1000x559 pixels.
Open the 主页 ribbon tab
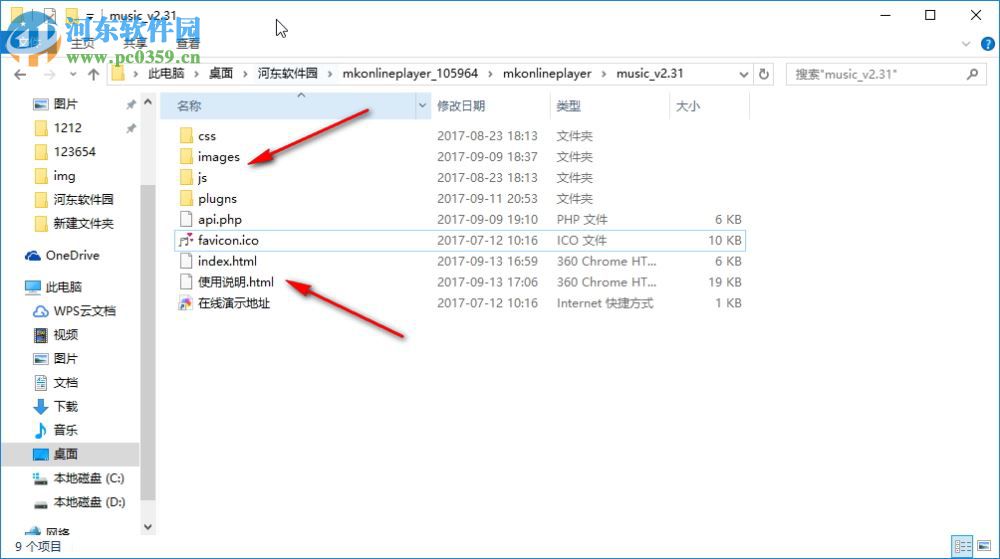tap(82, 44)
